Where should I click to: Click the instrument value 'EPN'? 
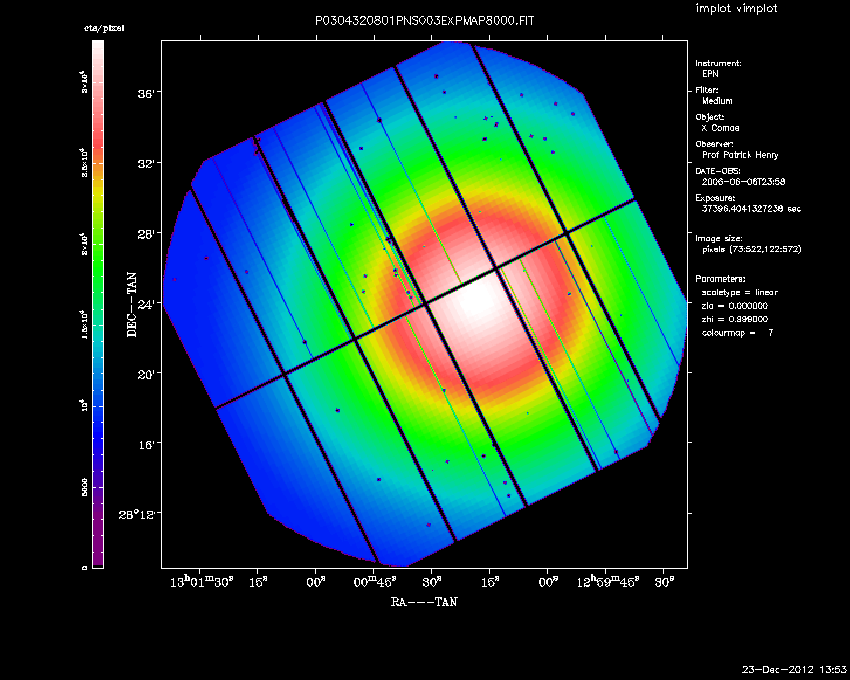(710, 74)
